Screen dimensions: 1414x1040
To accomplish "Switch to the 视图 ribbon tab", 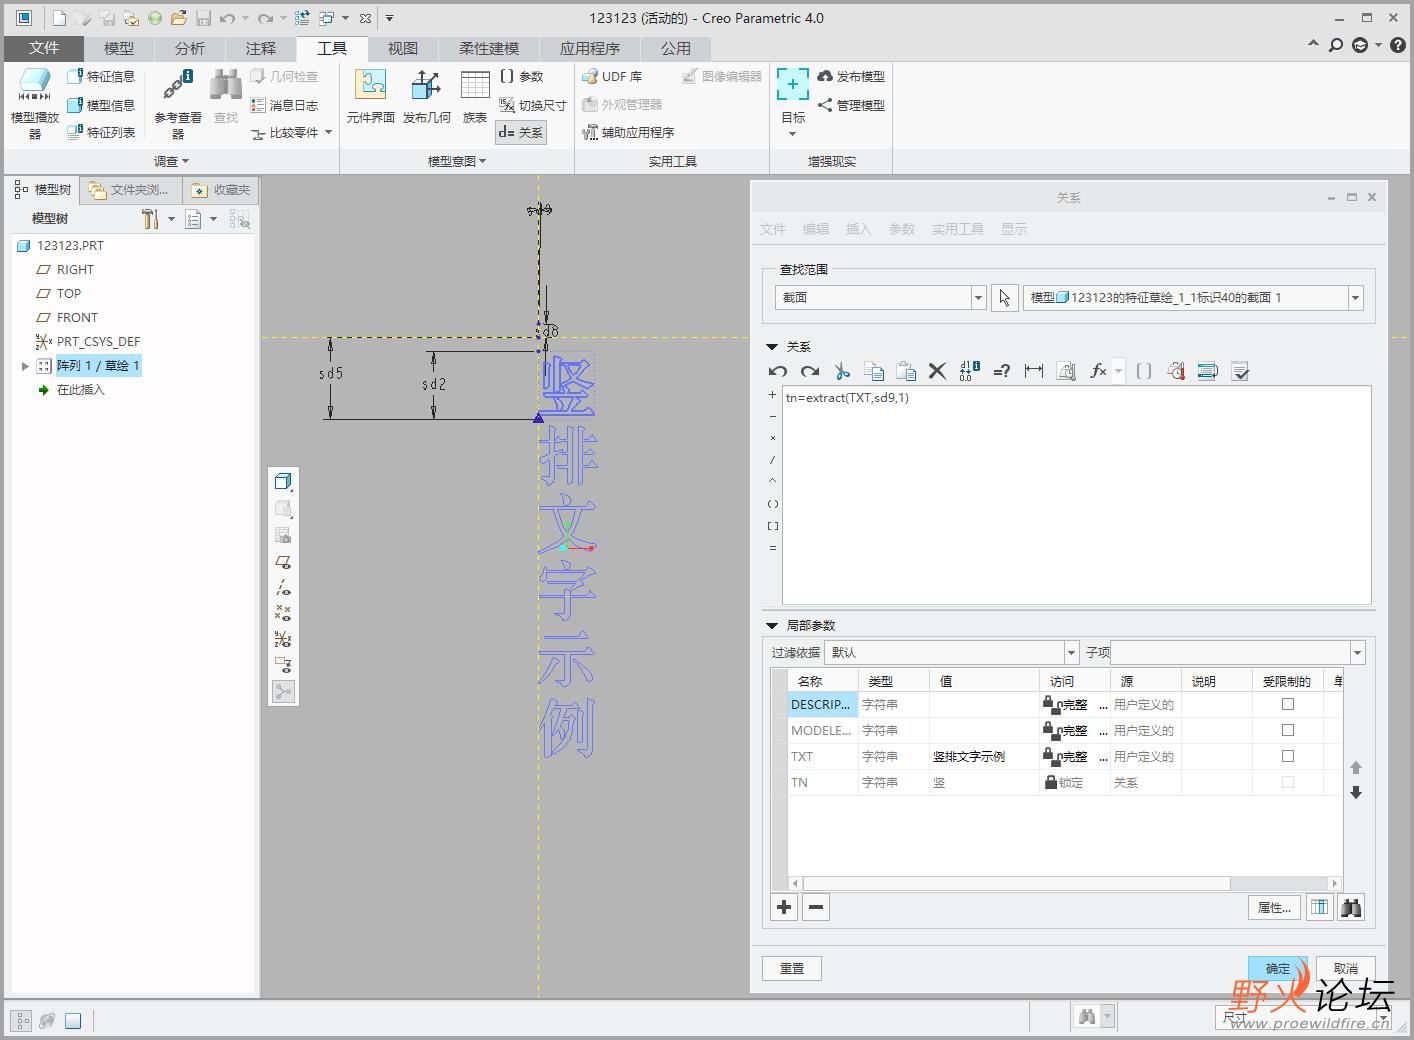I will pyautogui.click(x=403, y=48).
